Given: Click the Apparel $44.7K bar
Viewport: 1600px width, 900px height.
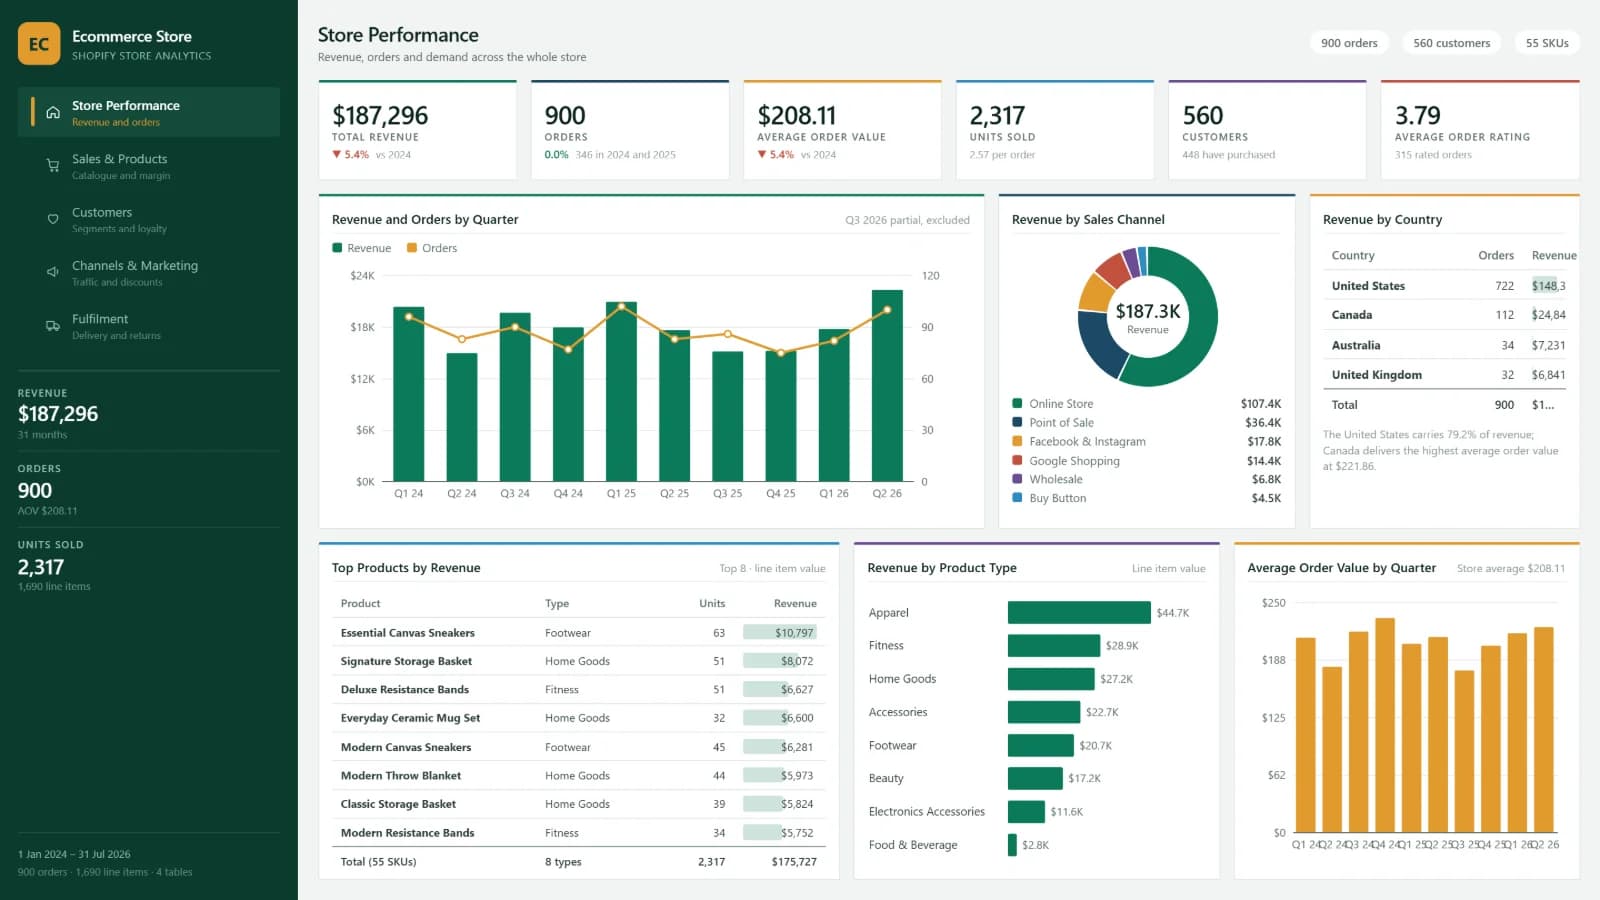Looking at the screenshot, I should pos(1079,612).
